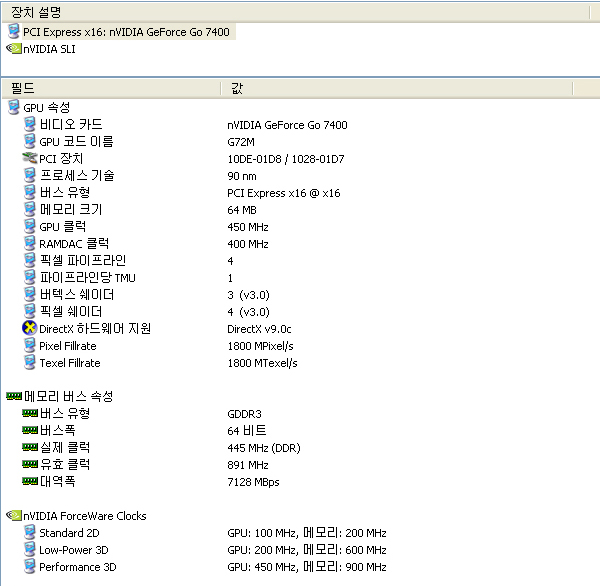
Task: Click the value 445 MHz (DDR)
Action: (264, 448)
